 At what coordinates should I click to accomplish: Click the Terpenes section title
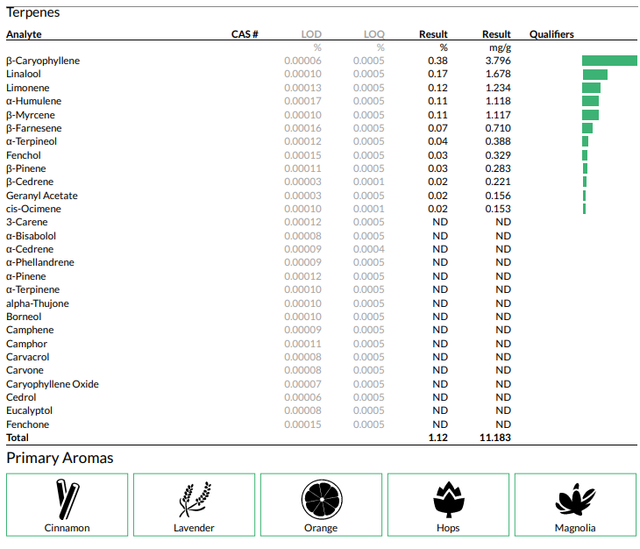pyautogui.click(x=33, y=12)
